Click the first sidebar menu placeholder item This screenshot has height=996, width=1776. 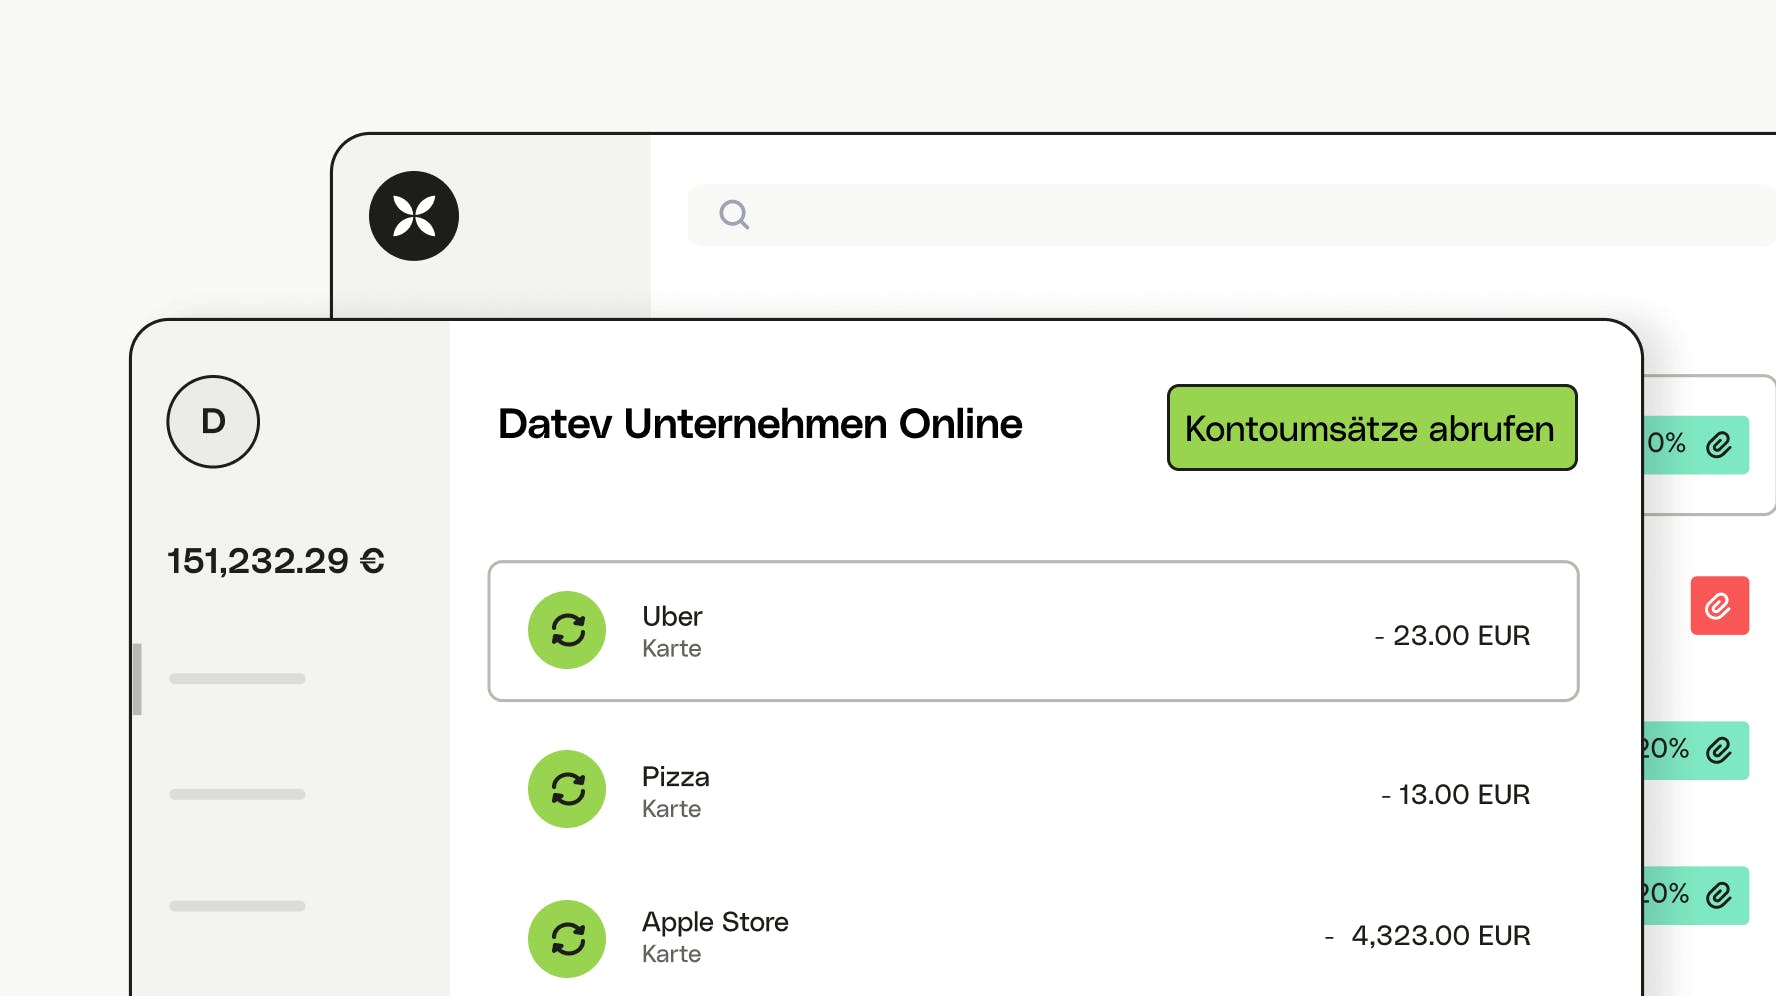(237, 679)
